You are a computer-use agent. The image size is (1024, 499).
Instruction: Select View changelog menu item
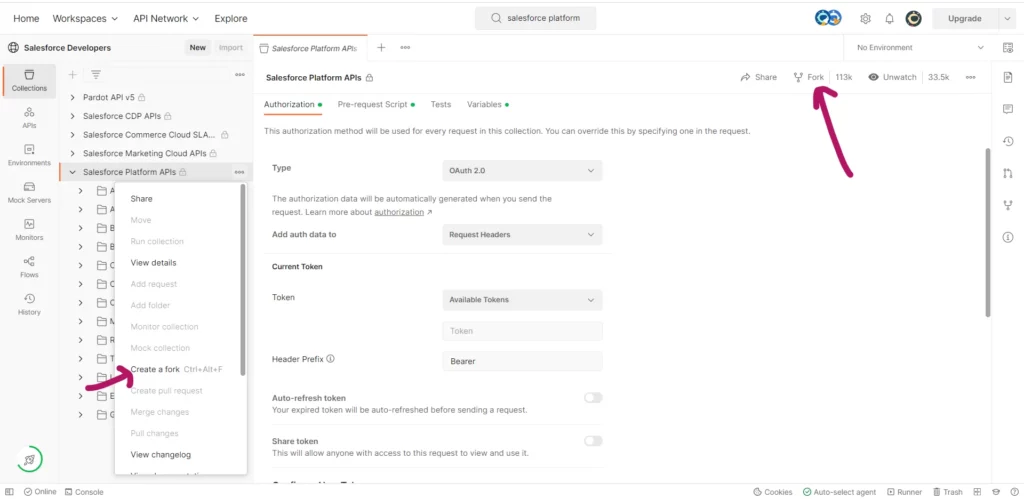[x=161, y=455]
